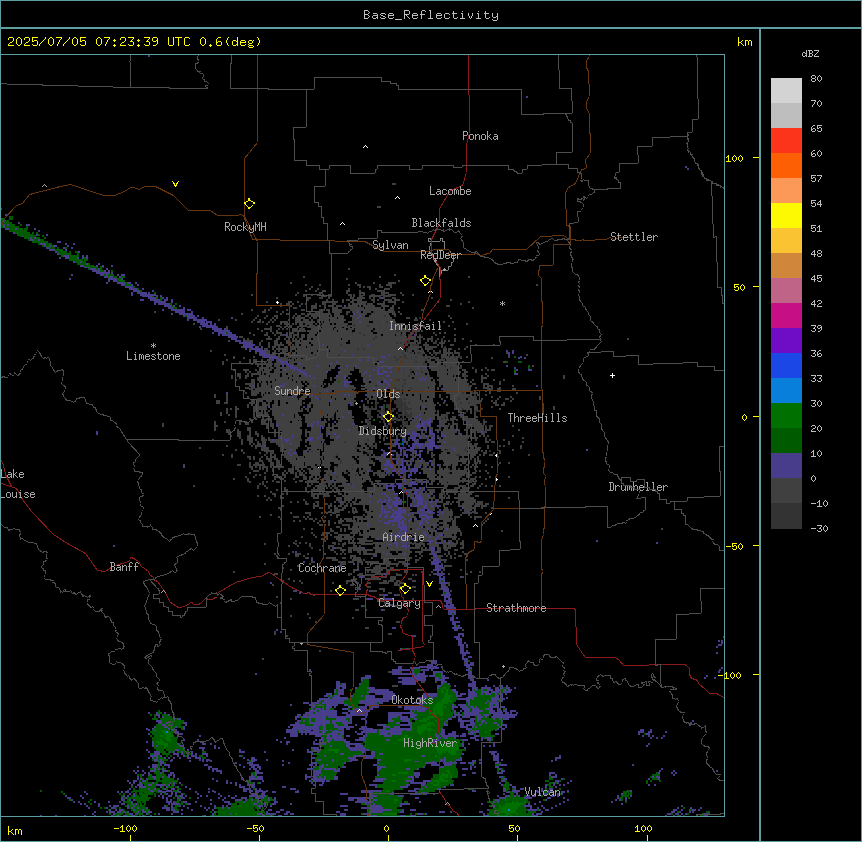Viewport: 862px width, 842px height.
Task: Click the Innisfail city label
Action: pos(416,326)
